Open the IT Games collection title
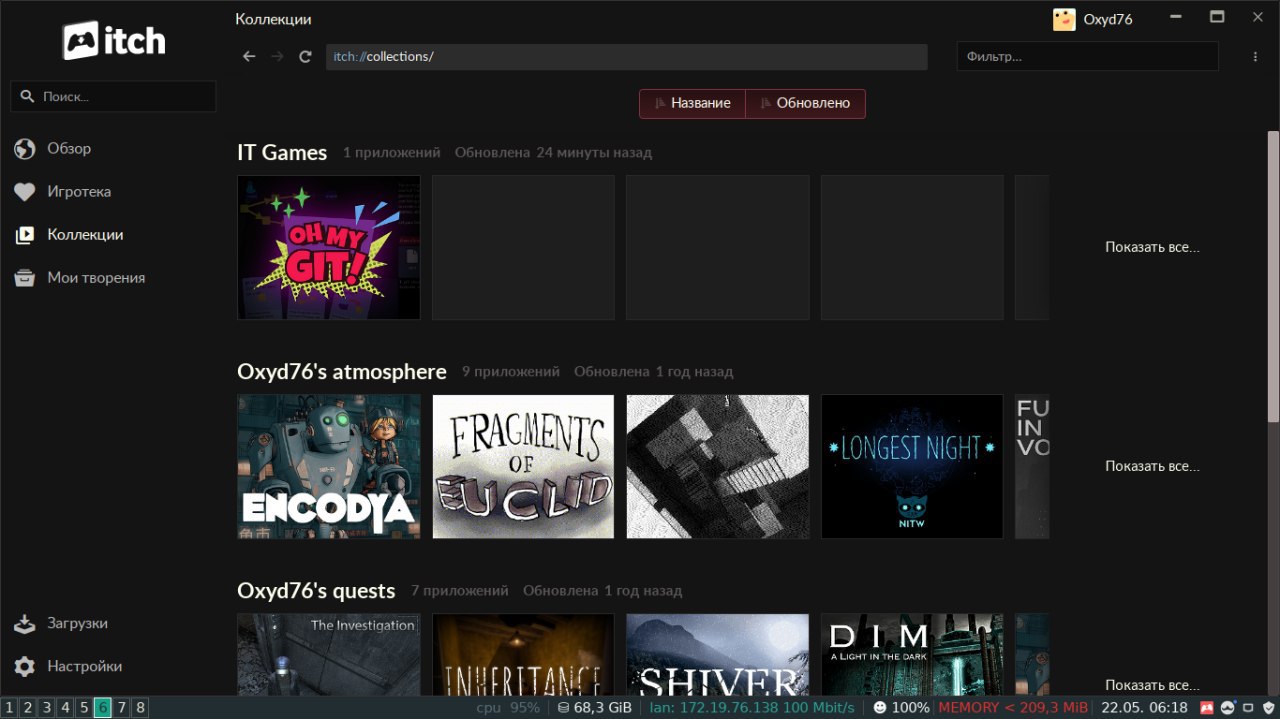Screen dimensions: 1280x719 click(282, 153)
